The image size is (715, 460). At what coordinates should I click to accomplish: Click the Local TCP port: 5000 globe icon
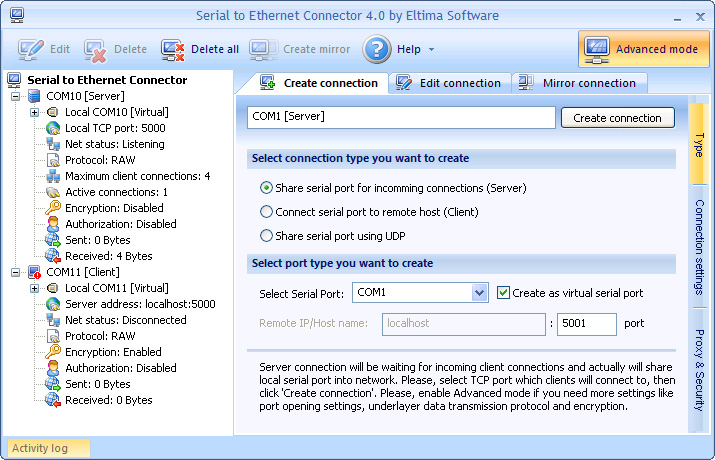[x=53, y=128]
